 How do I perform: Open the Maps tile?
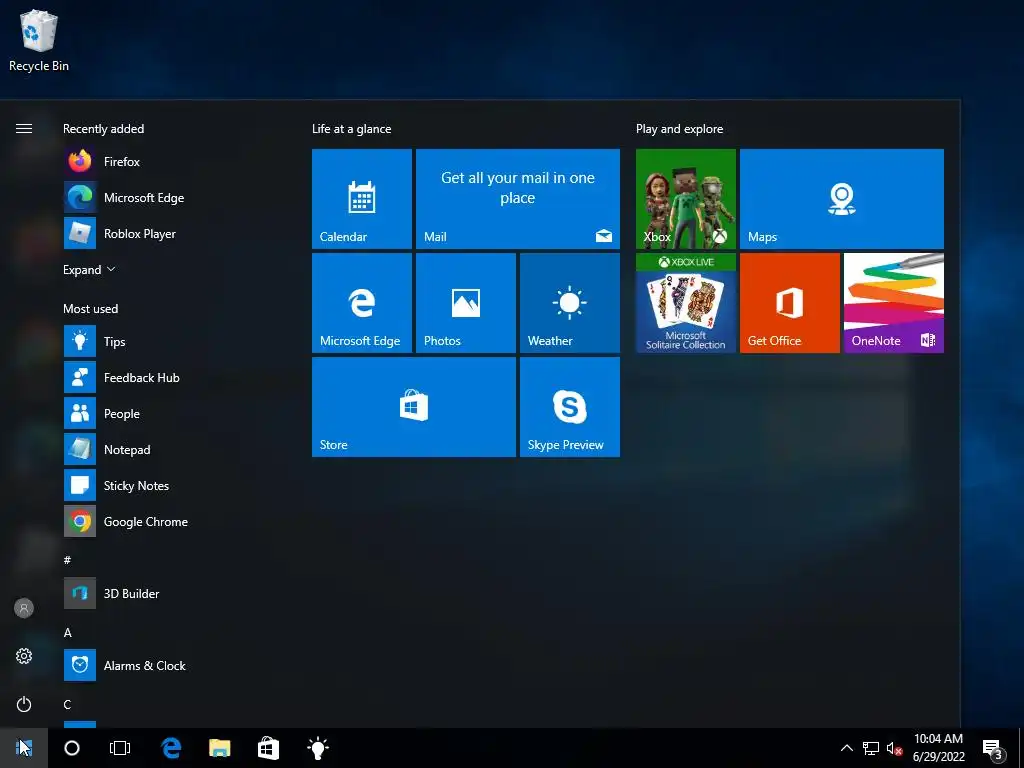[x=842, y=199]
